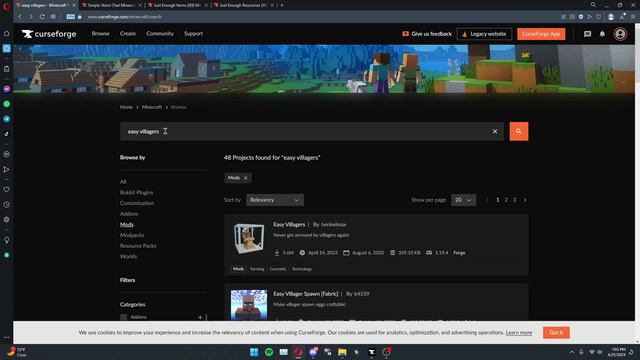The height and width of the screenshot is (360, 640).
Task: Select Worlds category
Action: click(x=128, y=256)
